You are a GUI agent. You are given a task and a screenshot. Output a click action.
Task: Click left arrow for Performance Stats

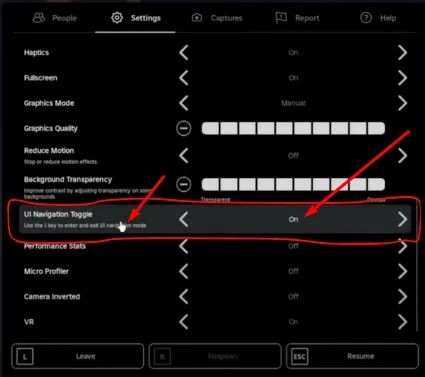[184, 246]
